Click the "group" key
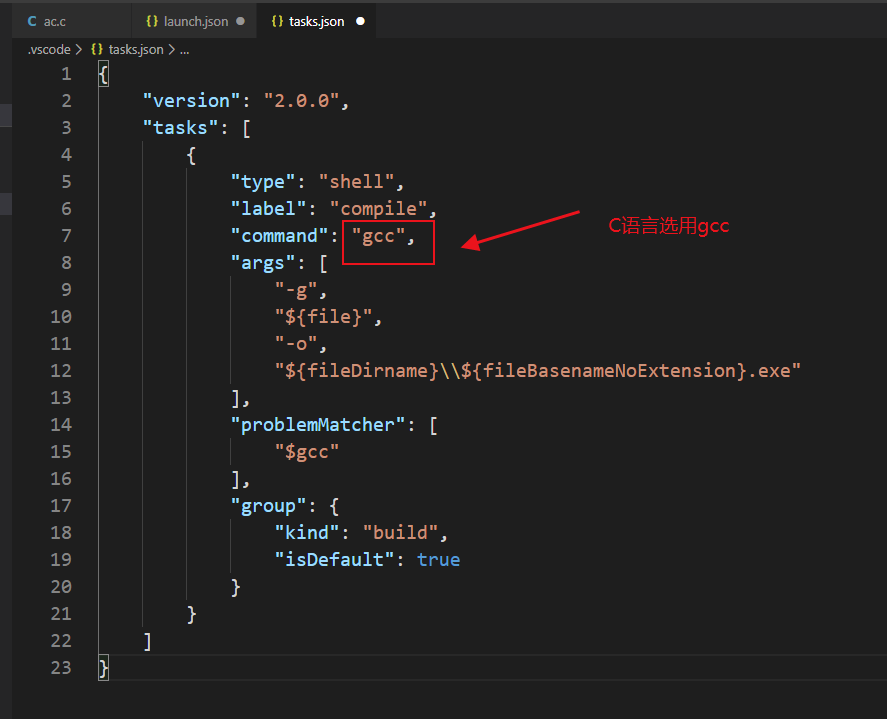The width and height of the screenshot is (887, 719). (x=269, y=506)
